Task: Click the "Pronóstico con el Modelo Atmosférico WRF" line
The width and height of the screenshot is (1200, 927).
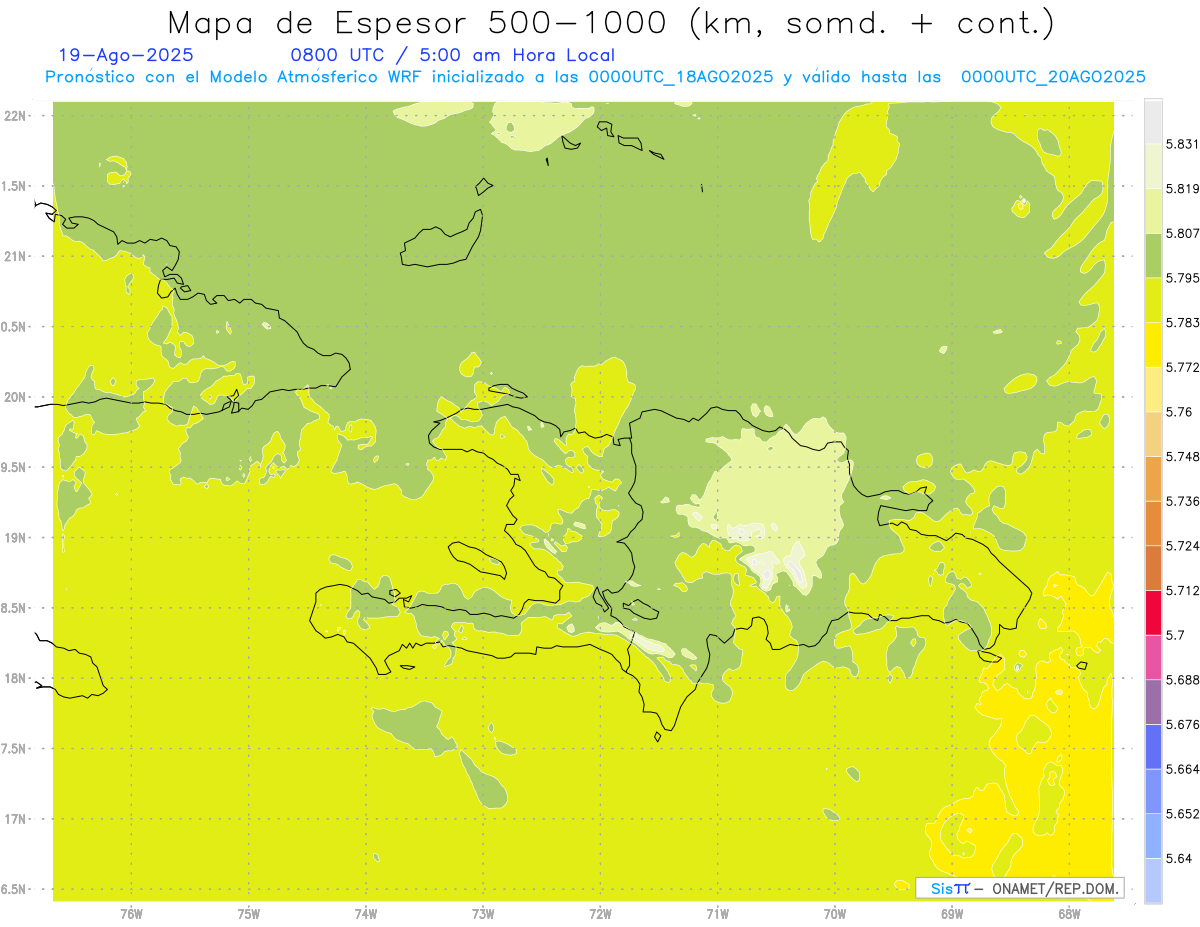Action: click(595, 77)
